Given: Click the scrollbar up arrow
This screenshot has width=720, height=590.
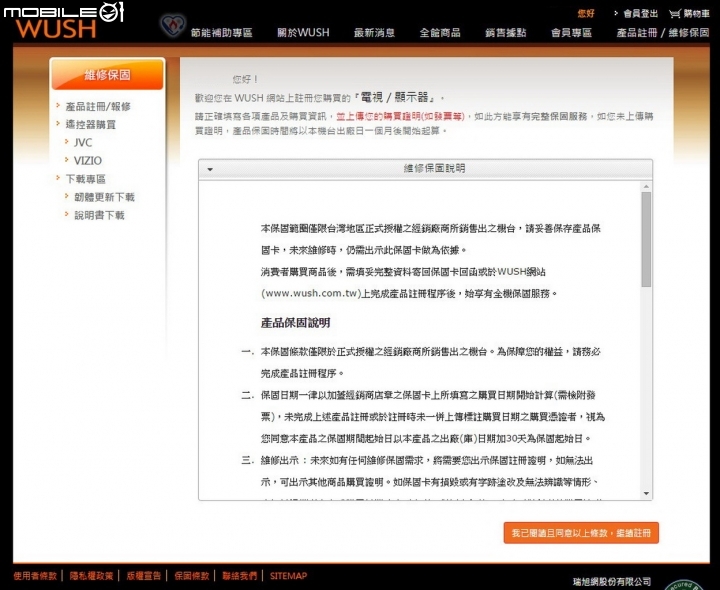Looking at the screenshot, I should pos(646,186).
